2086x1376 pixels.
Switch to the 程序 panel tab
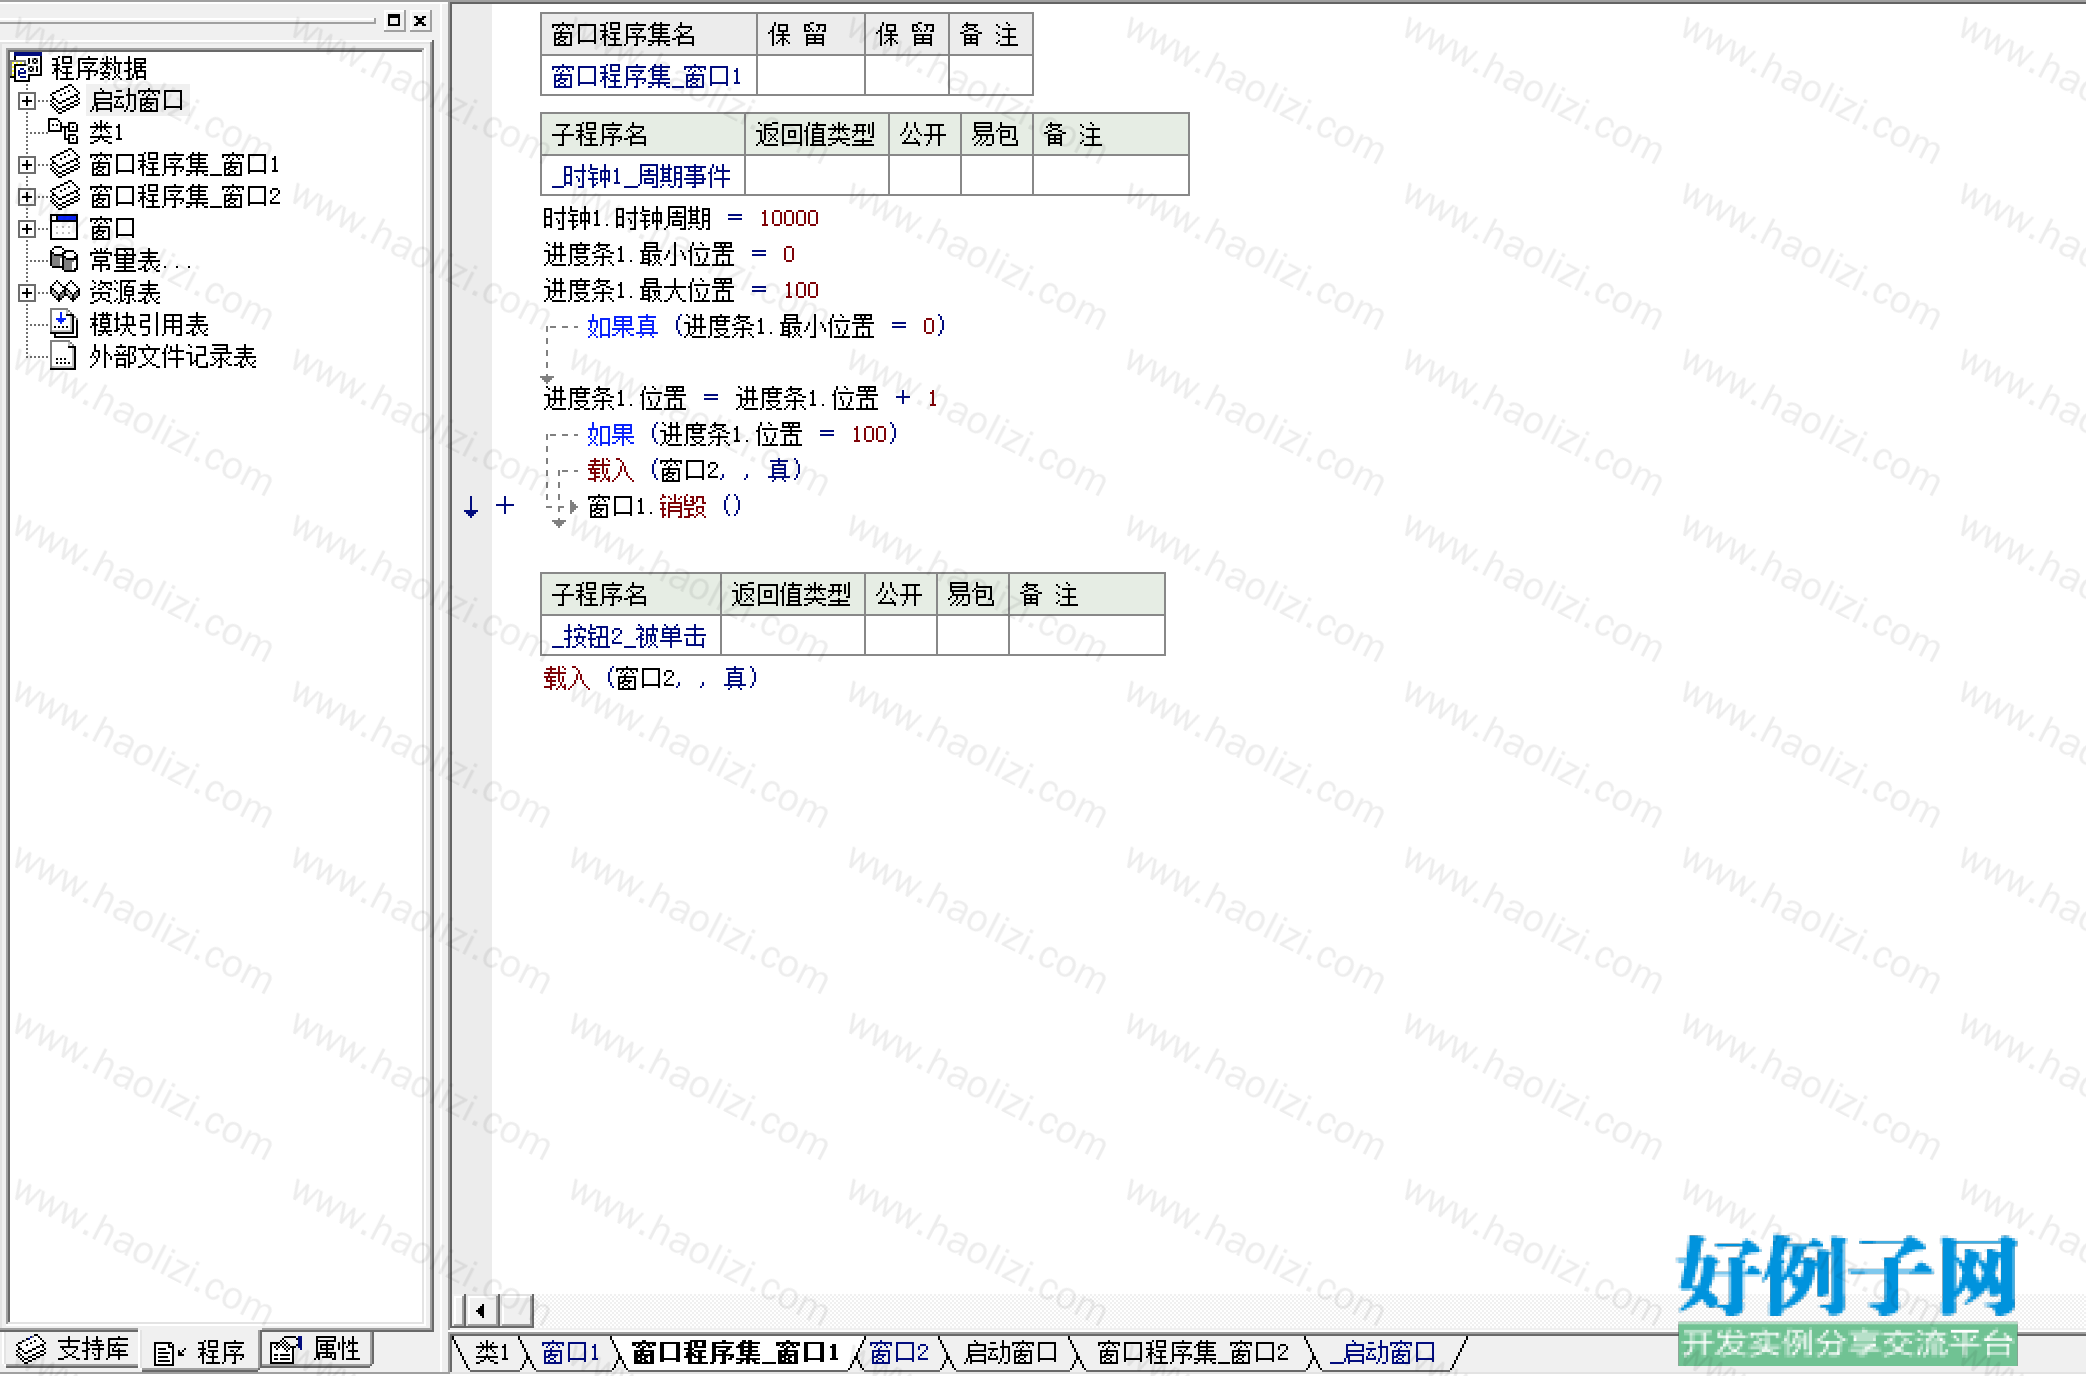click(199, 1352)
